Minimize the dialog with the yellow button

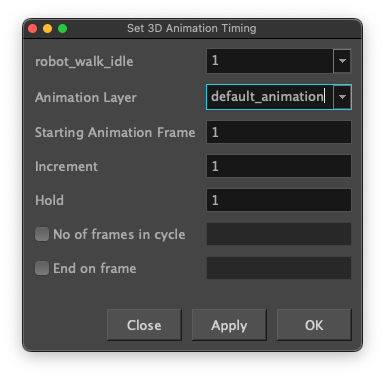coord(47,29)
